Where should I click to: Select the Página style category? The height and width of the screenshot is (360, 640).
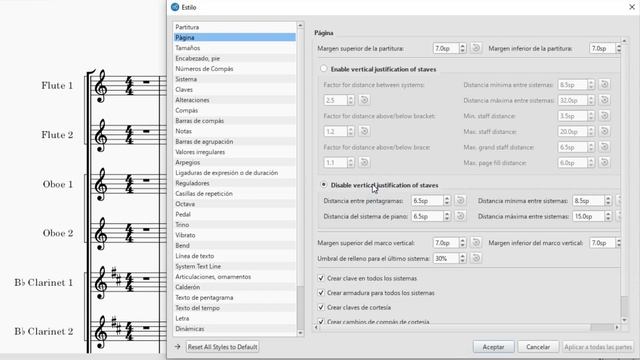pos(235,37)
